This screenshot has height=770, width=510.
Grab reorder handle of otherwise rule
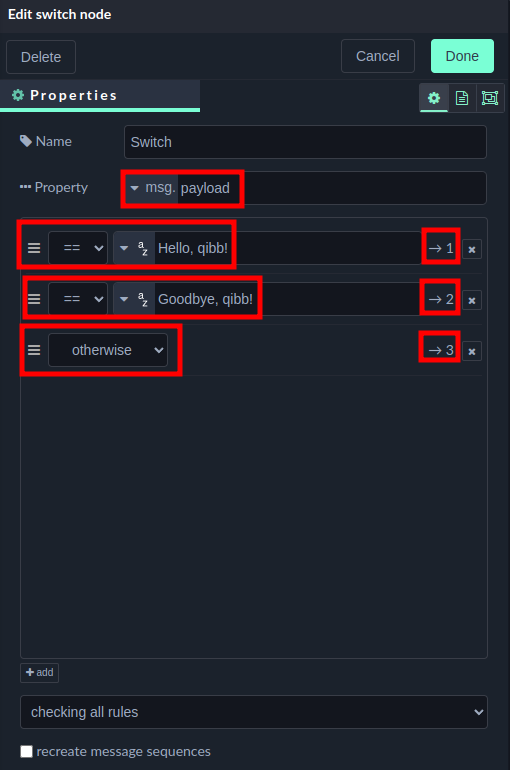pyautogui.click(x=34, y=350)
